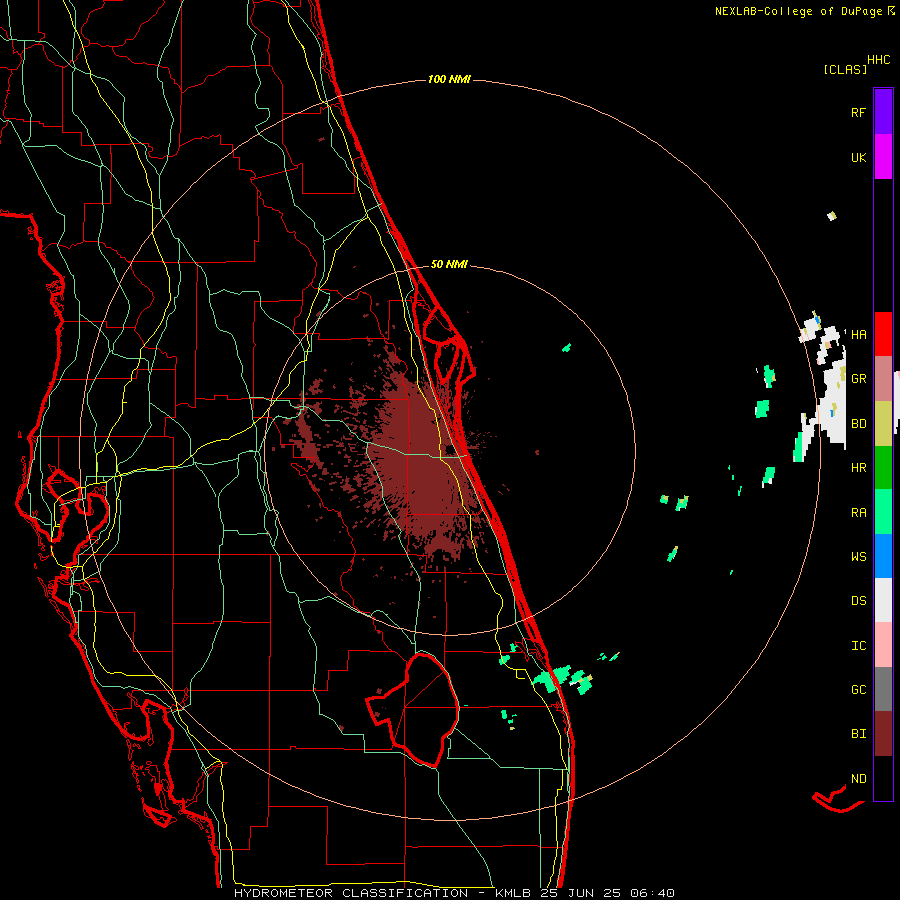Click the 'HA' legend label
Viewport: 900px width, 900px height.
[x=858, y=335]
